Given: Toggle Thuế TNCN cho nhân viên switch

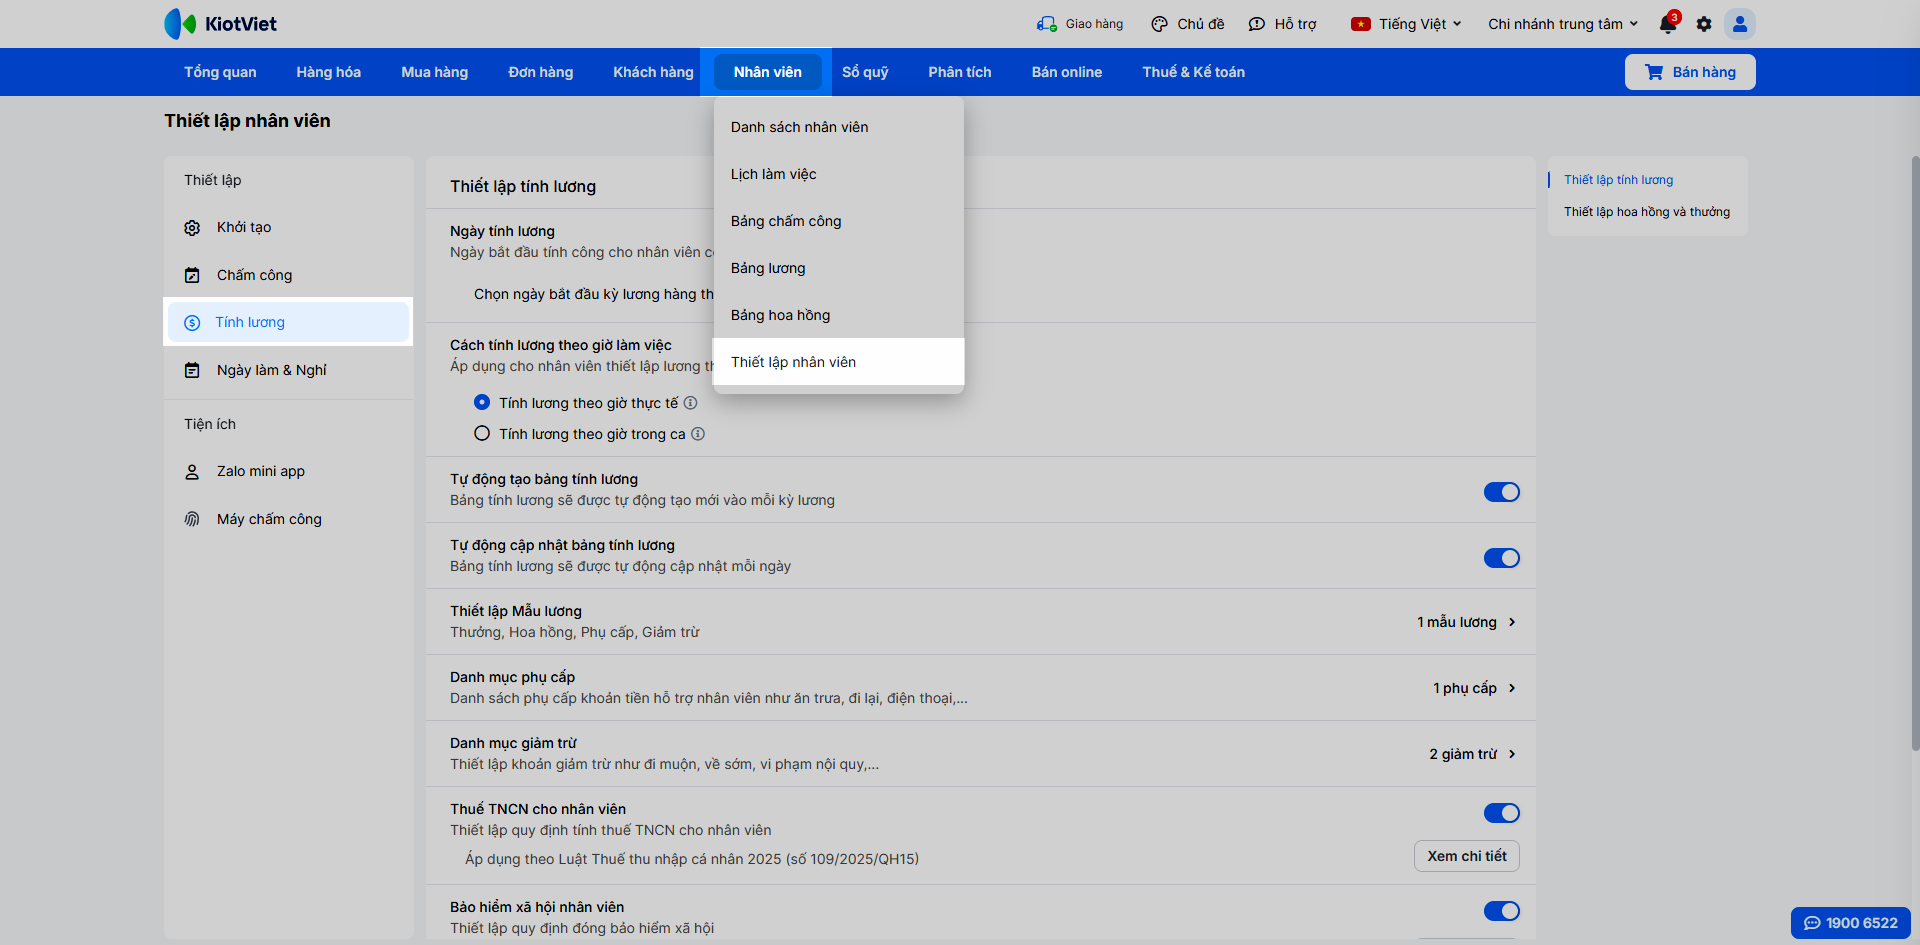Looking at the screenshot, I should [1501, 813].
